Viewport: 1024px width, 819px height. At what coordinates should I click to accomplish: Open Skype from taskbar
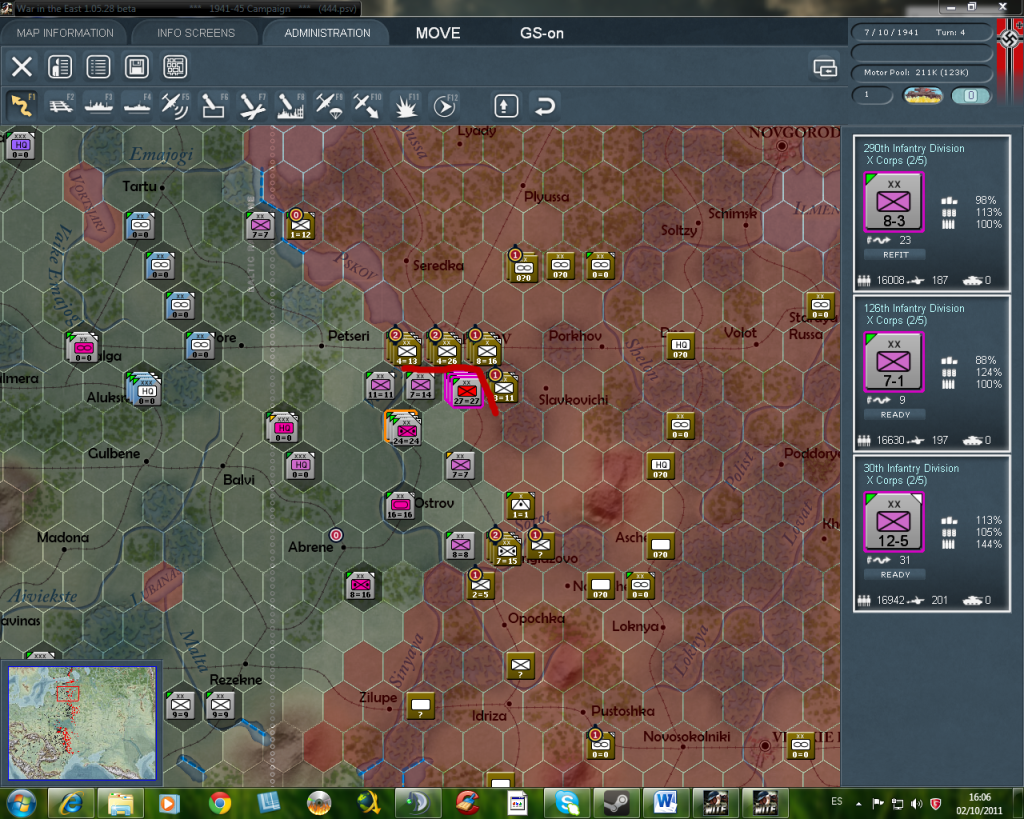(566, 803)
